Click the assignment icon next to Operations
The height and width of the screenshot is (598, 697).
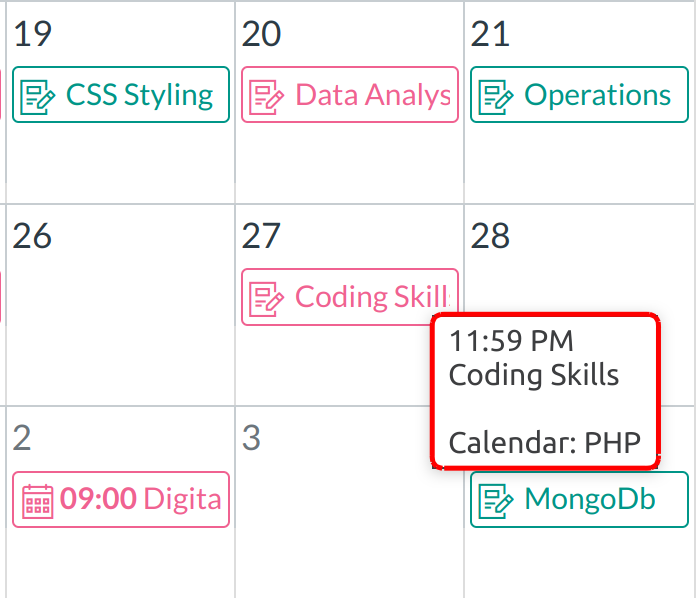pyautogui.click(x=497, y=96)
